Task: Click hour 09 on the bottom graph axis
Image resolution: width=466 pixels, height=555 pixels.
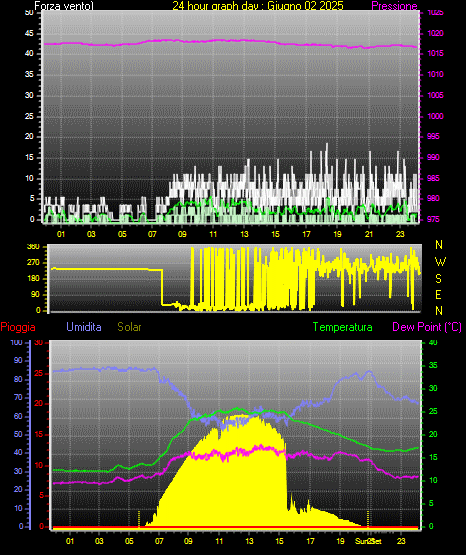Action: click(x=188, y=541)
